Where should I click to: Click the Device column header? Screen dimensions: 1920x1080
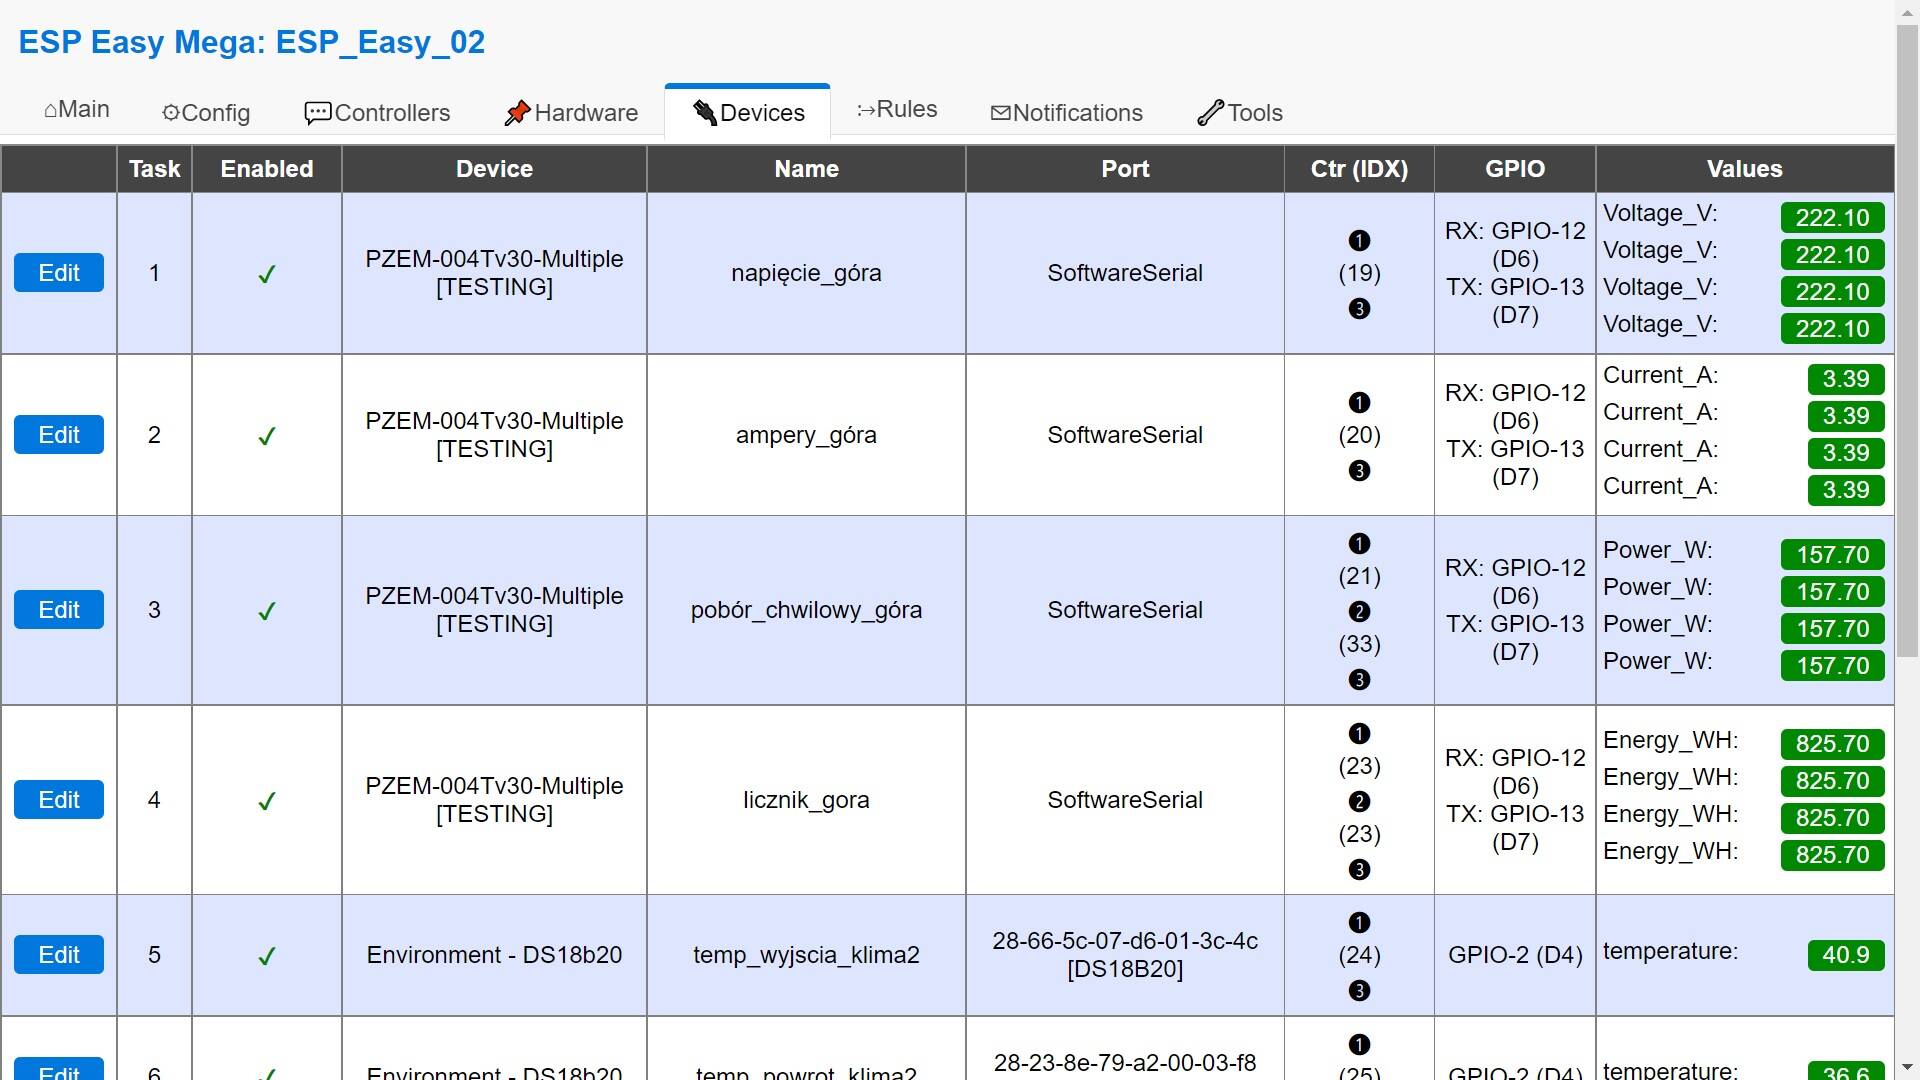click(x=494, y=169)
